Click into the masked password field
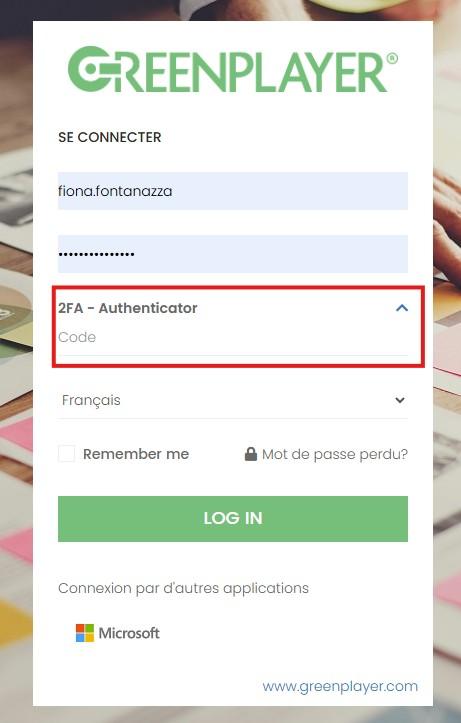The height and width of the screenshot is (723, 461). pyautogui.click(x=233, y=254)
